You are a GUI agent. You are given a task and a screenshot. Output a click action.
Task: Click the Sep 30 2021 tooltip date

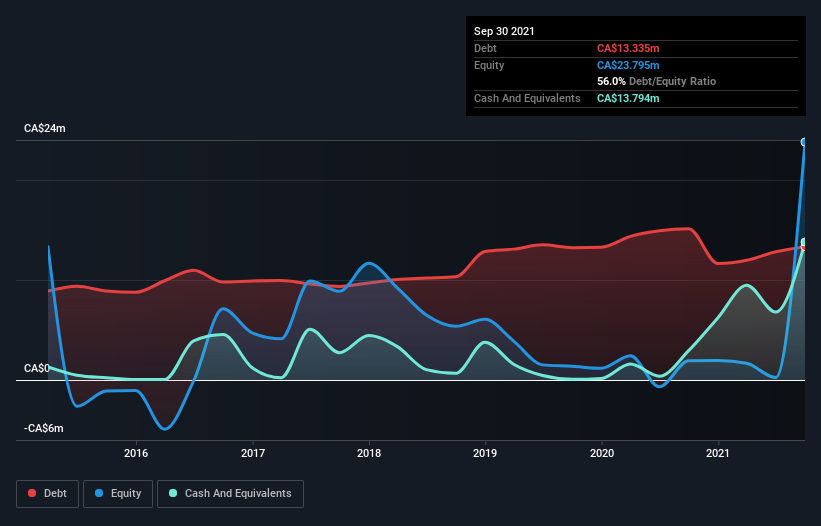[504, 31]
